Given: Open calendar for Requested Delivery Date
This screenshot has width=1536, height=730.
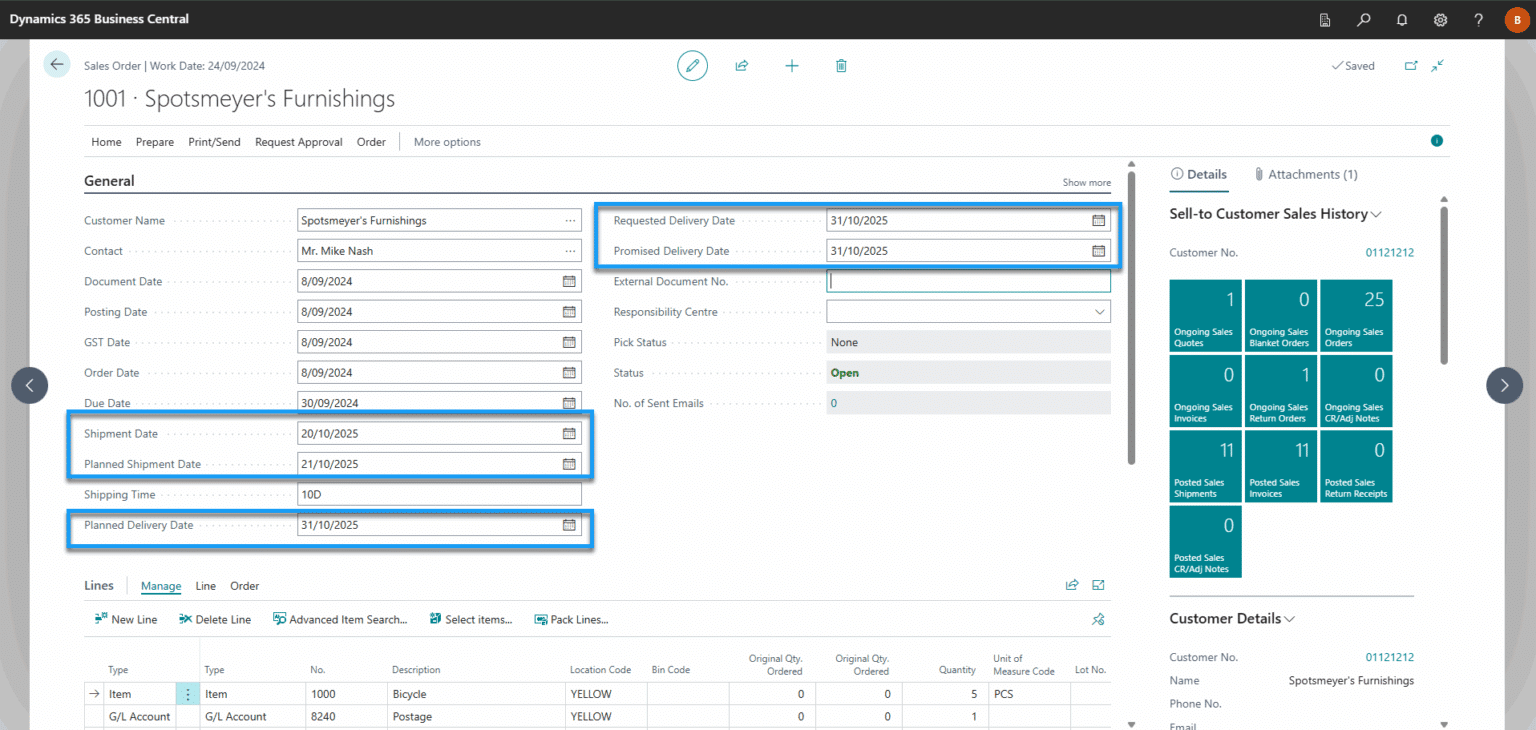Looking at the screenshot, I should click(1098, 221).
